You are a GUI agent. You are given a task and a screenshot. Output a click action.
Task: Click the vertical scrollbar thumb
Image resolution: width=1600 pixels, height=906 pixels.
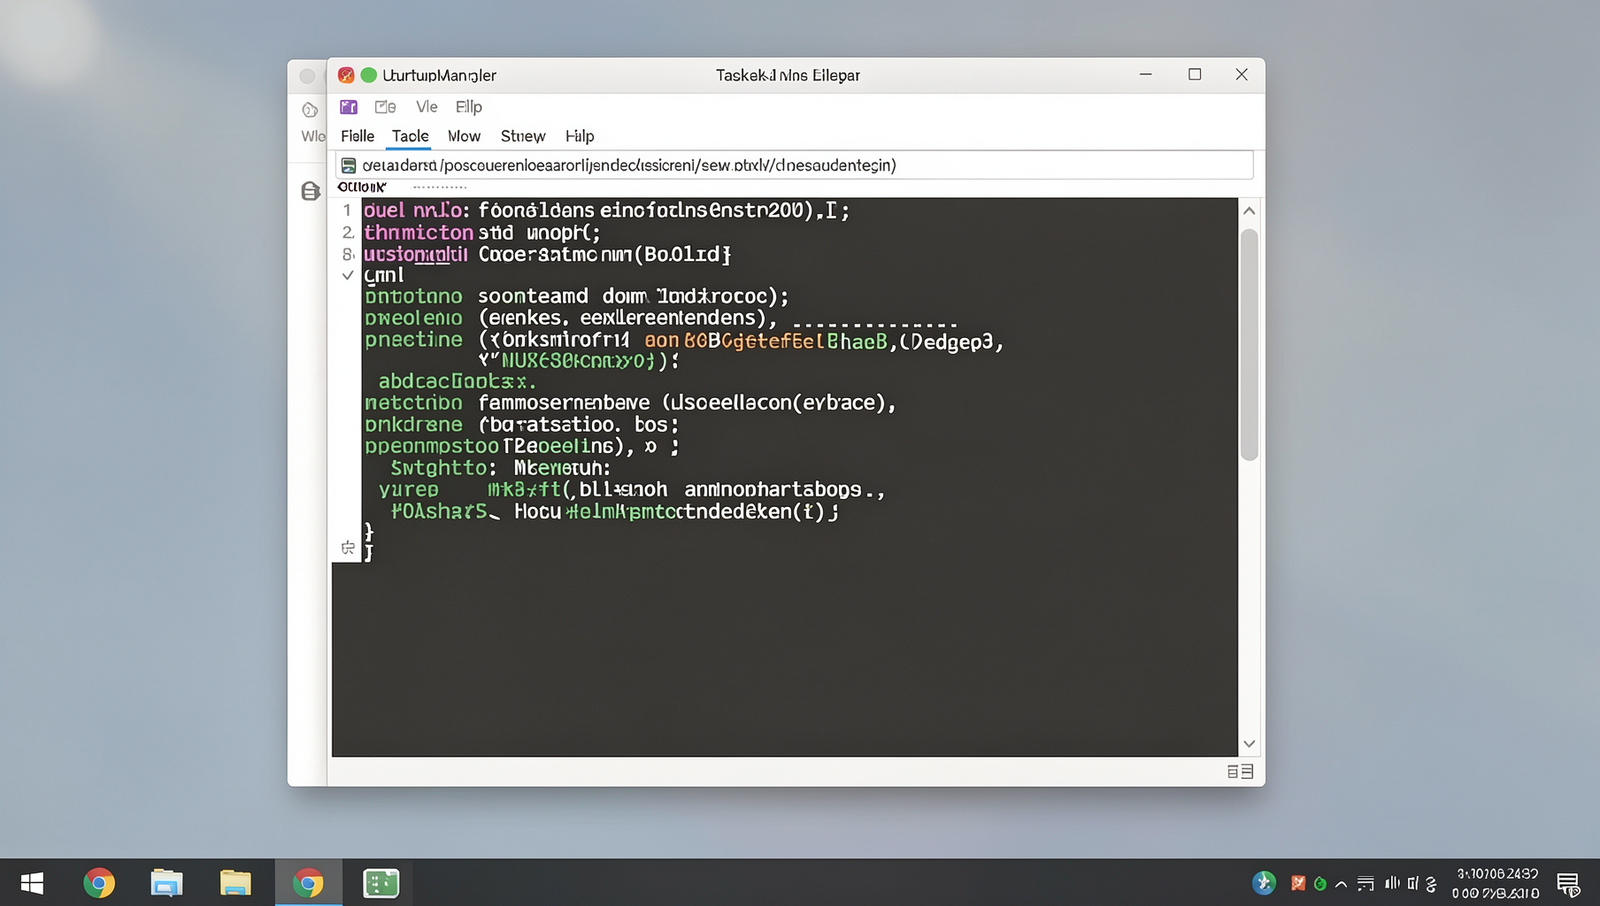[1249, 345]
